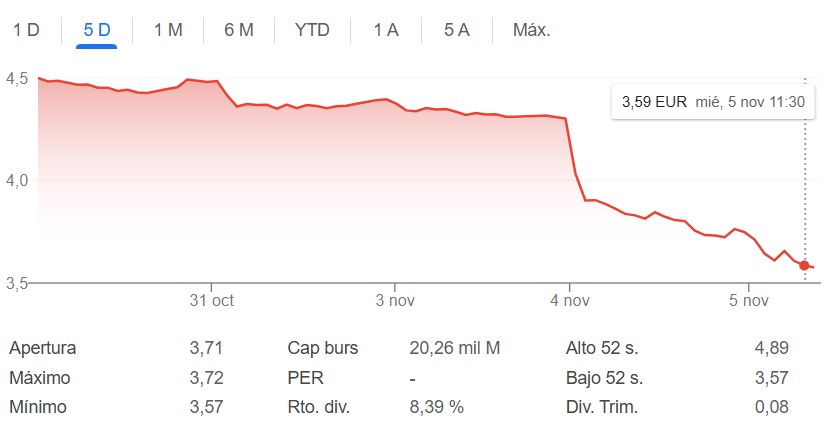Screen dimensions: 826x437
Task: Click the 3 nov date axis label
Action: click(x=395, y=300)
